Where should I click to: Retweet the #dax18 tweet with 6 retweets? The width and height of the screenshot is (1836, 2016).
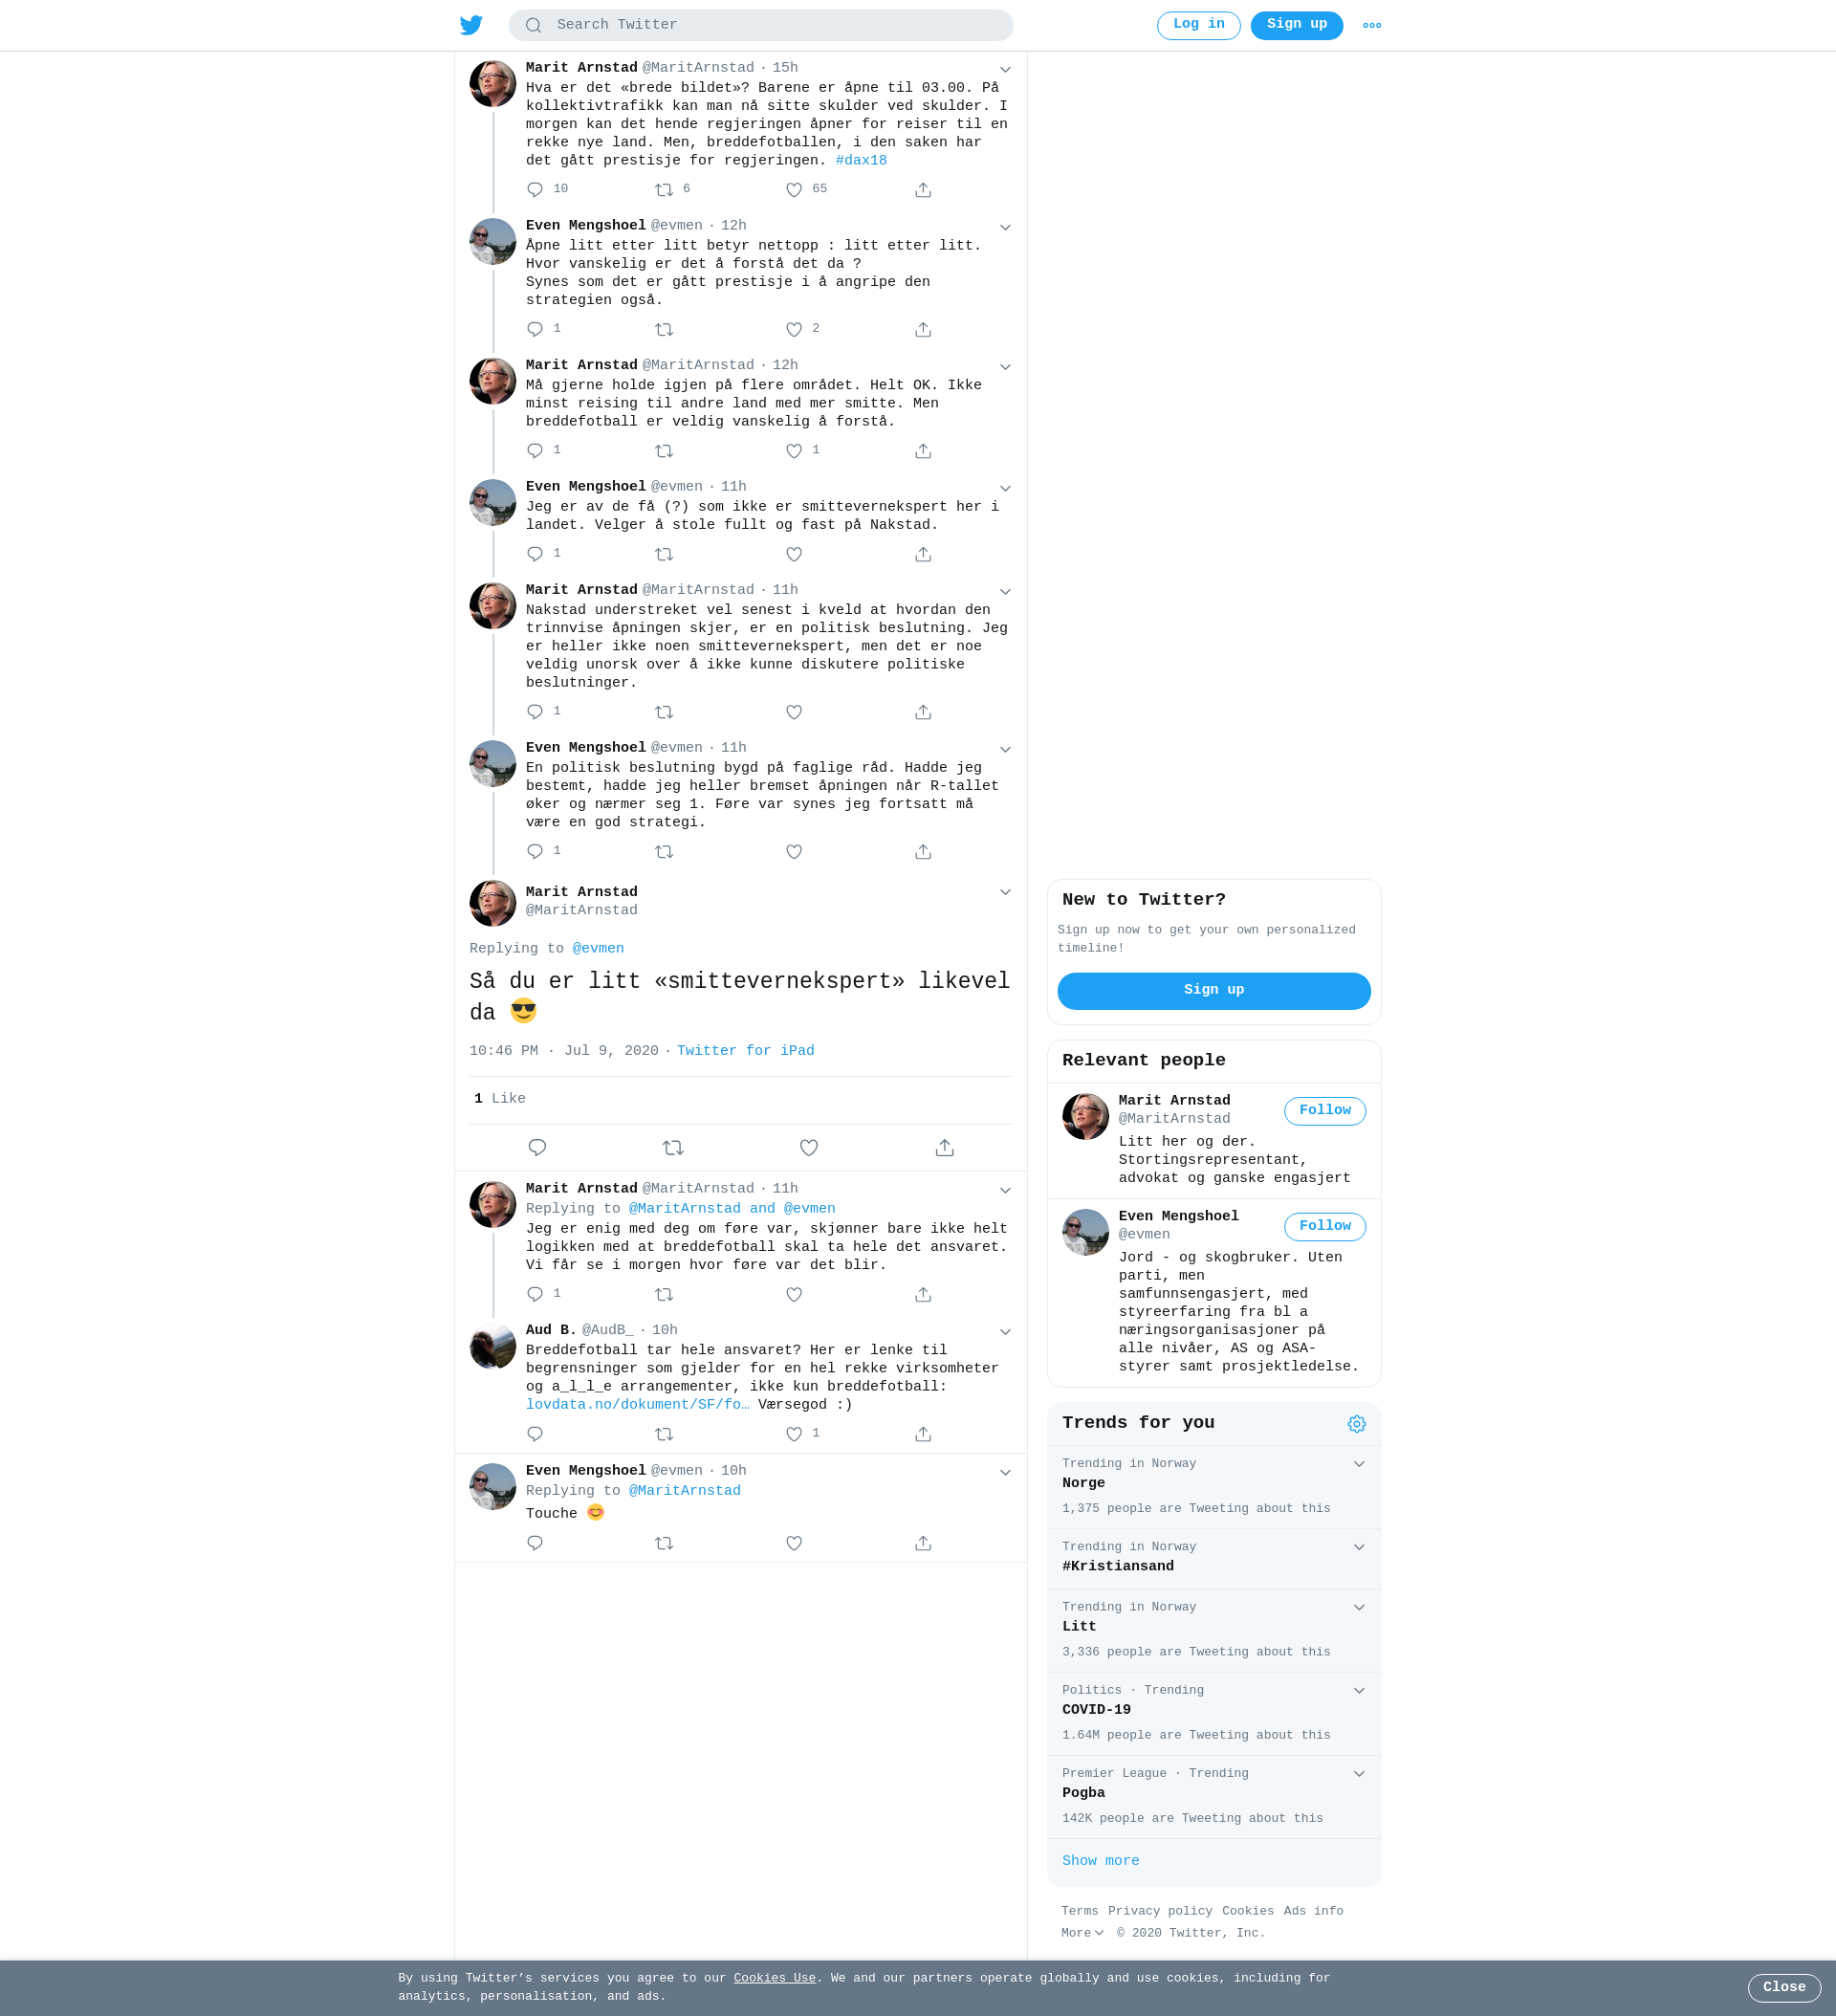[x=664, y=190]
